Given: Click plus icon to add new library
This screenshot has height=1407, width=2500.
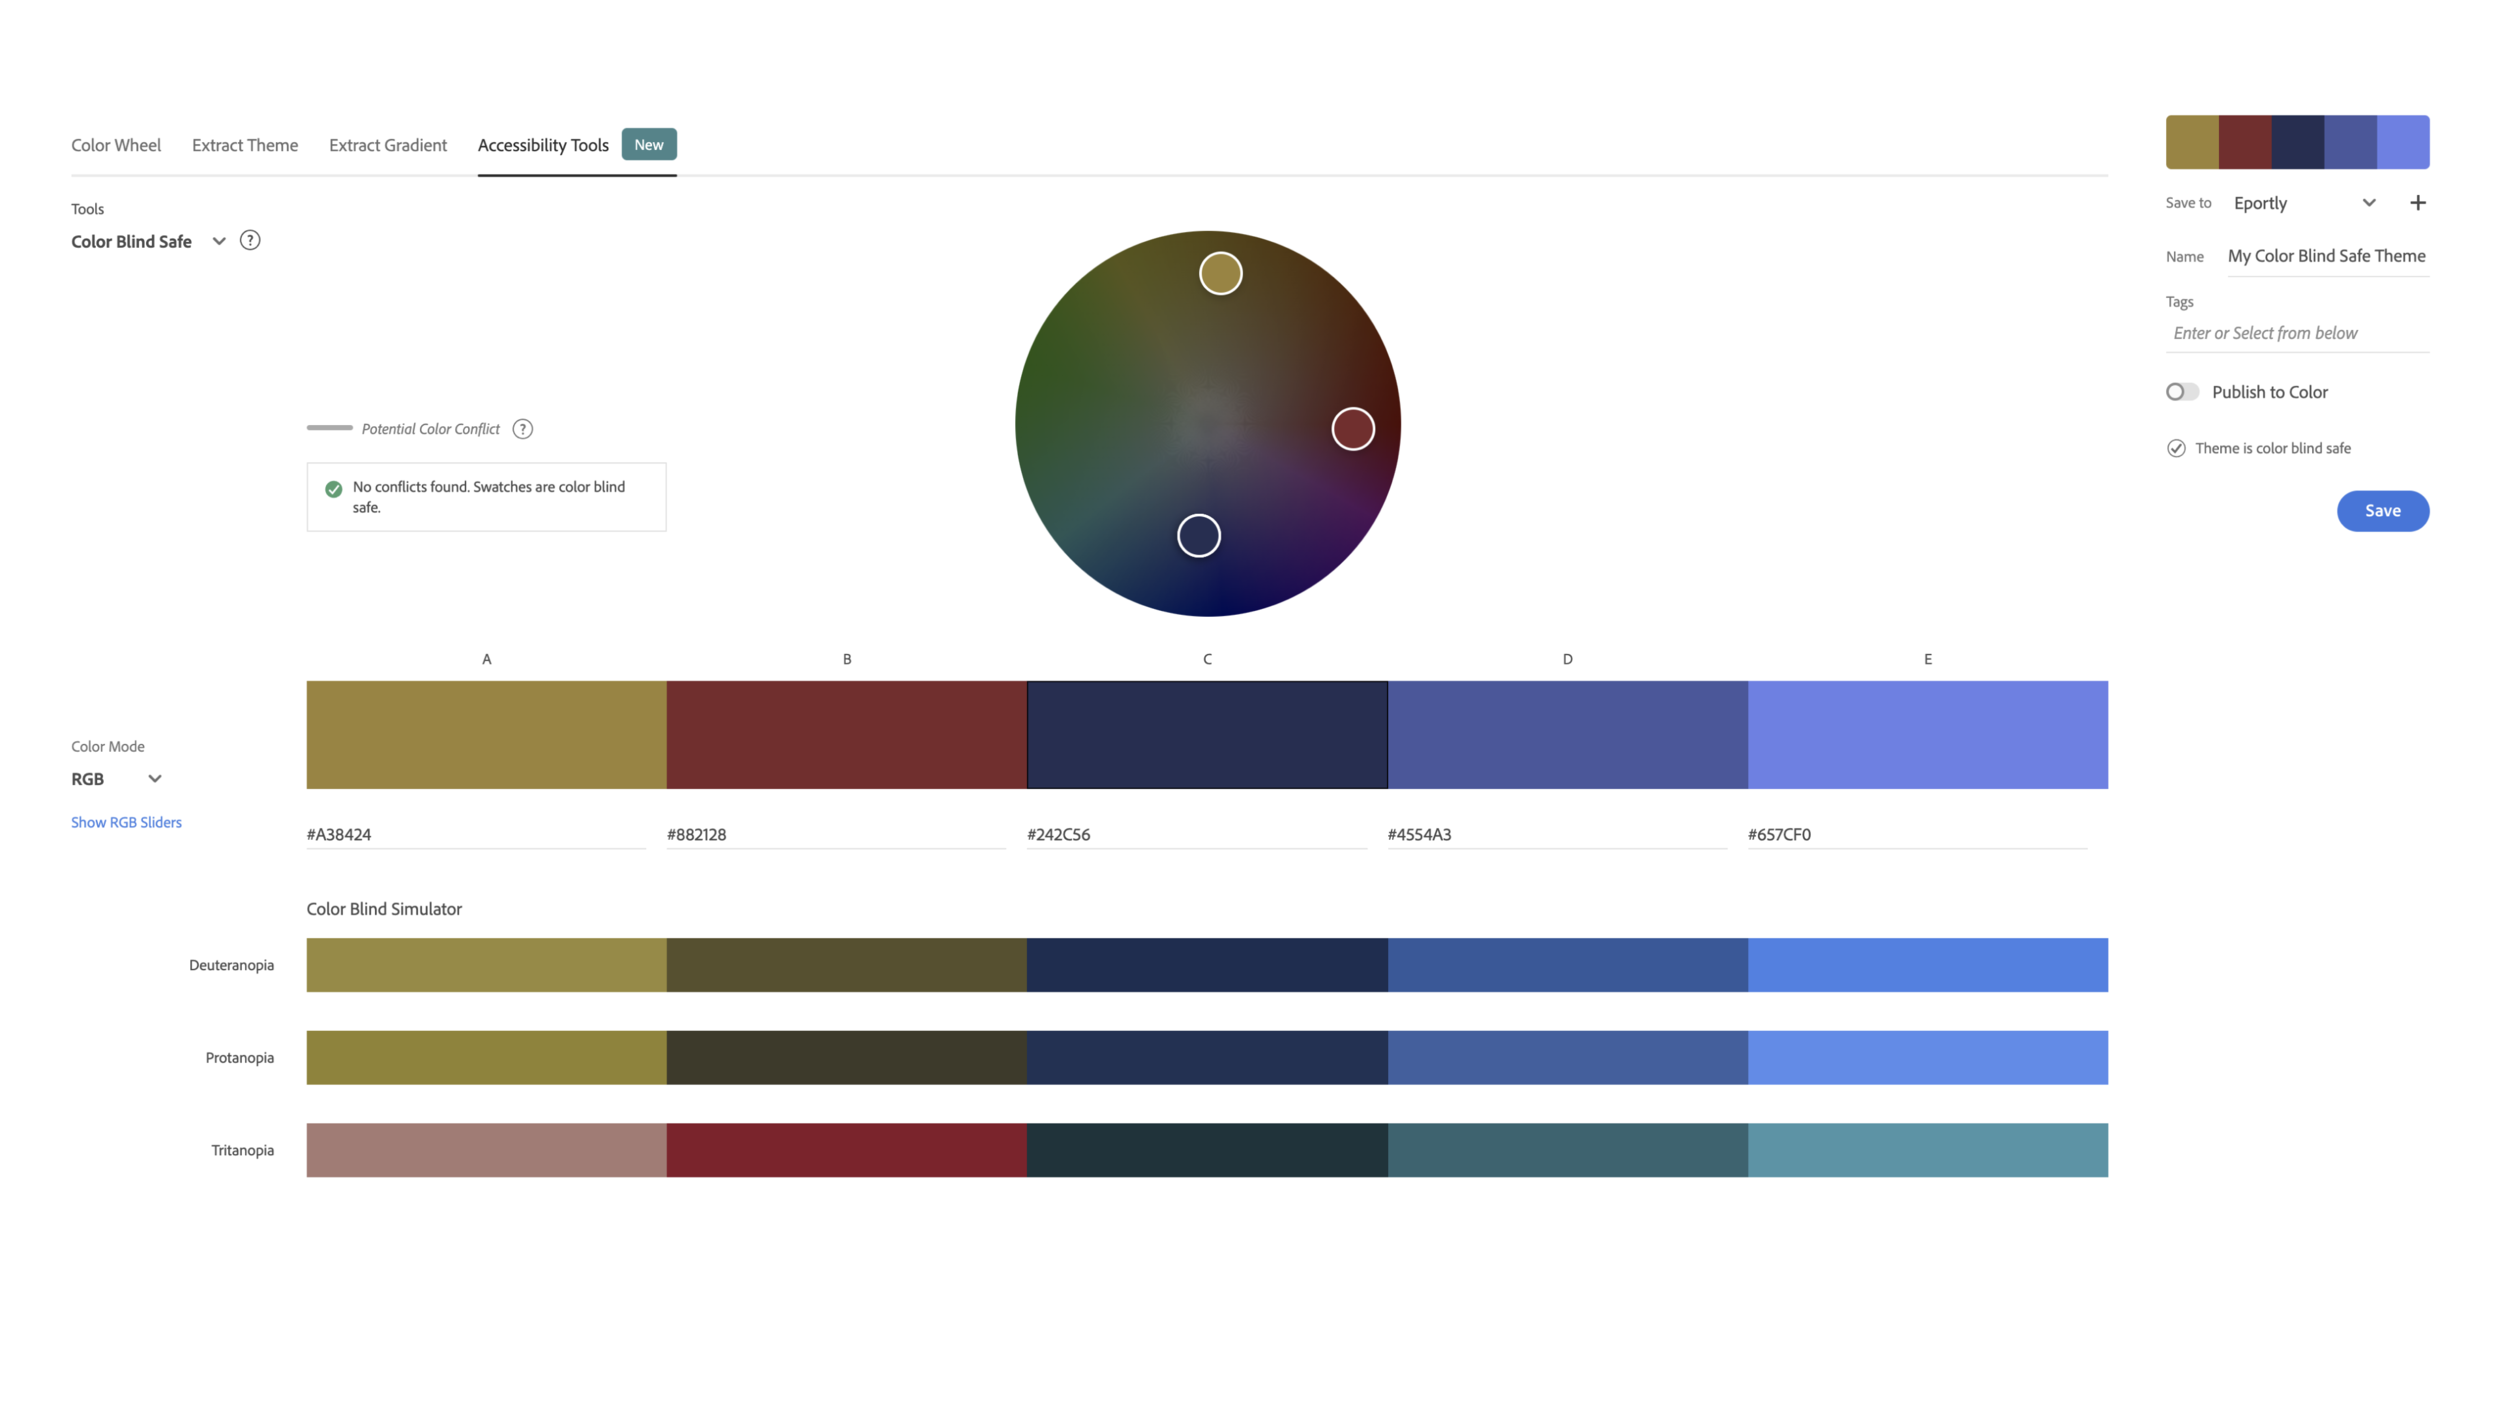Looking at the screenshot, I should tap(2417, 203).
